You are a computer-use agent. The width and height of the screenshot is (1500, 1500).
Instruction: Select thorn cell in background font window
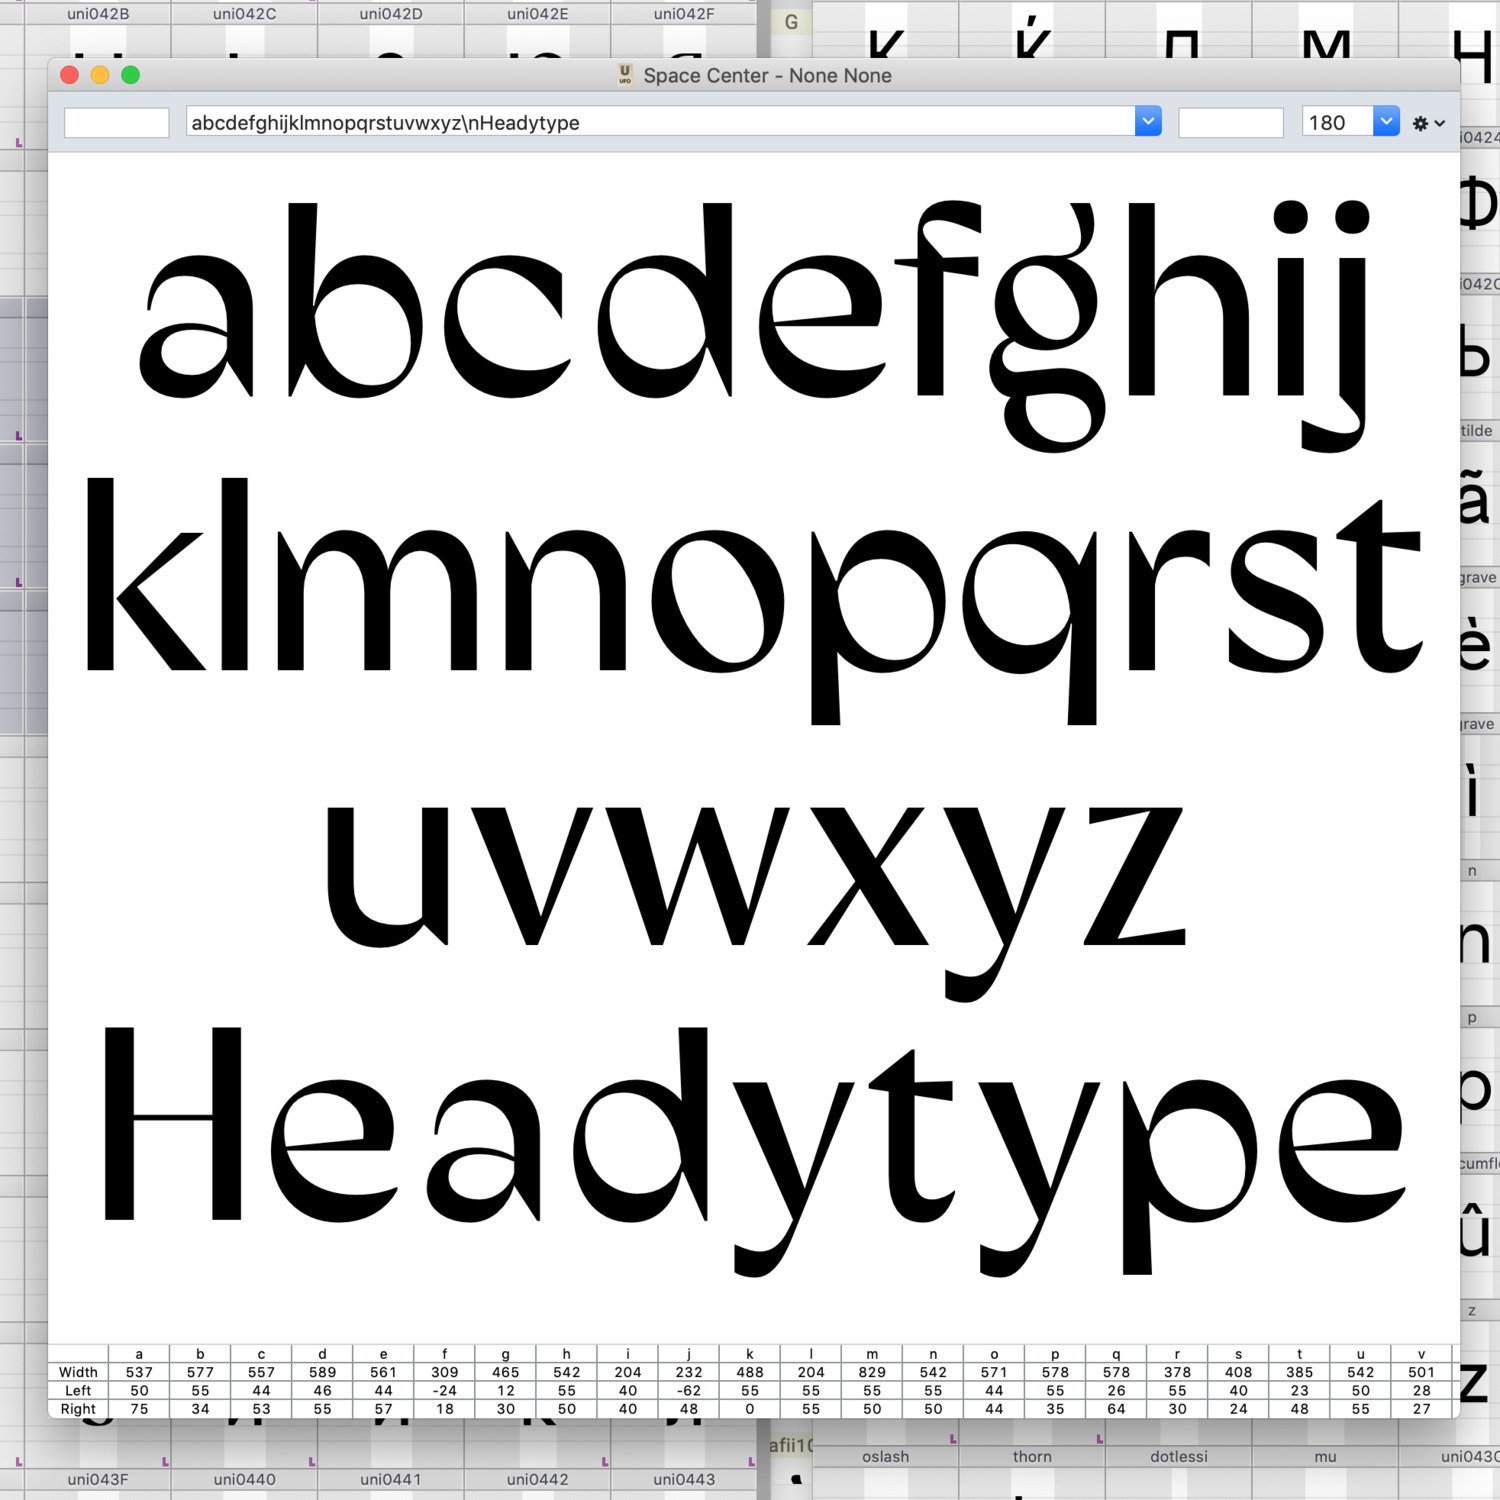tap(1032, 1456)
